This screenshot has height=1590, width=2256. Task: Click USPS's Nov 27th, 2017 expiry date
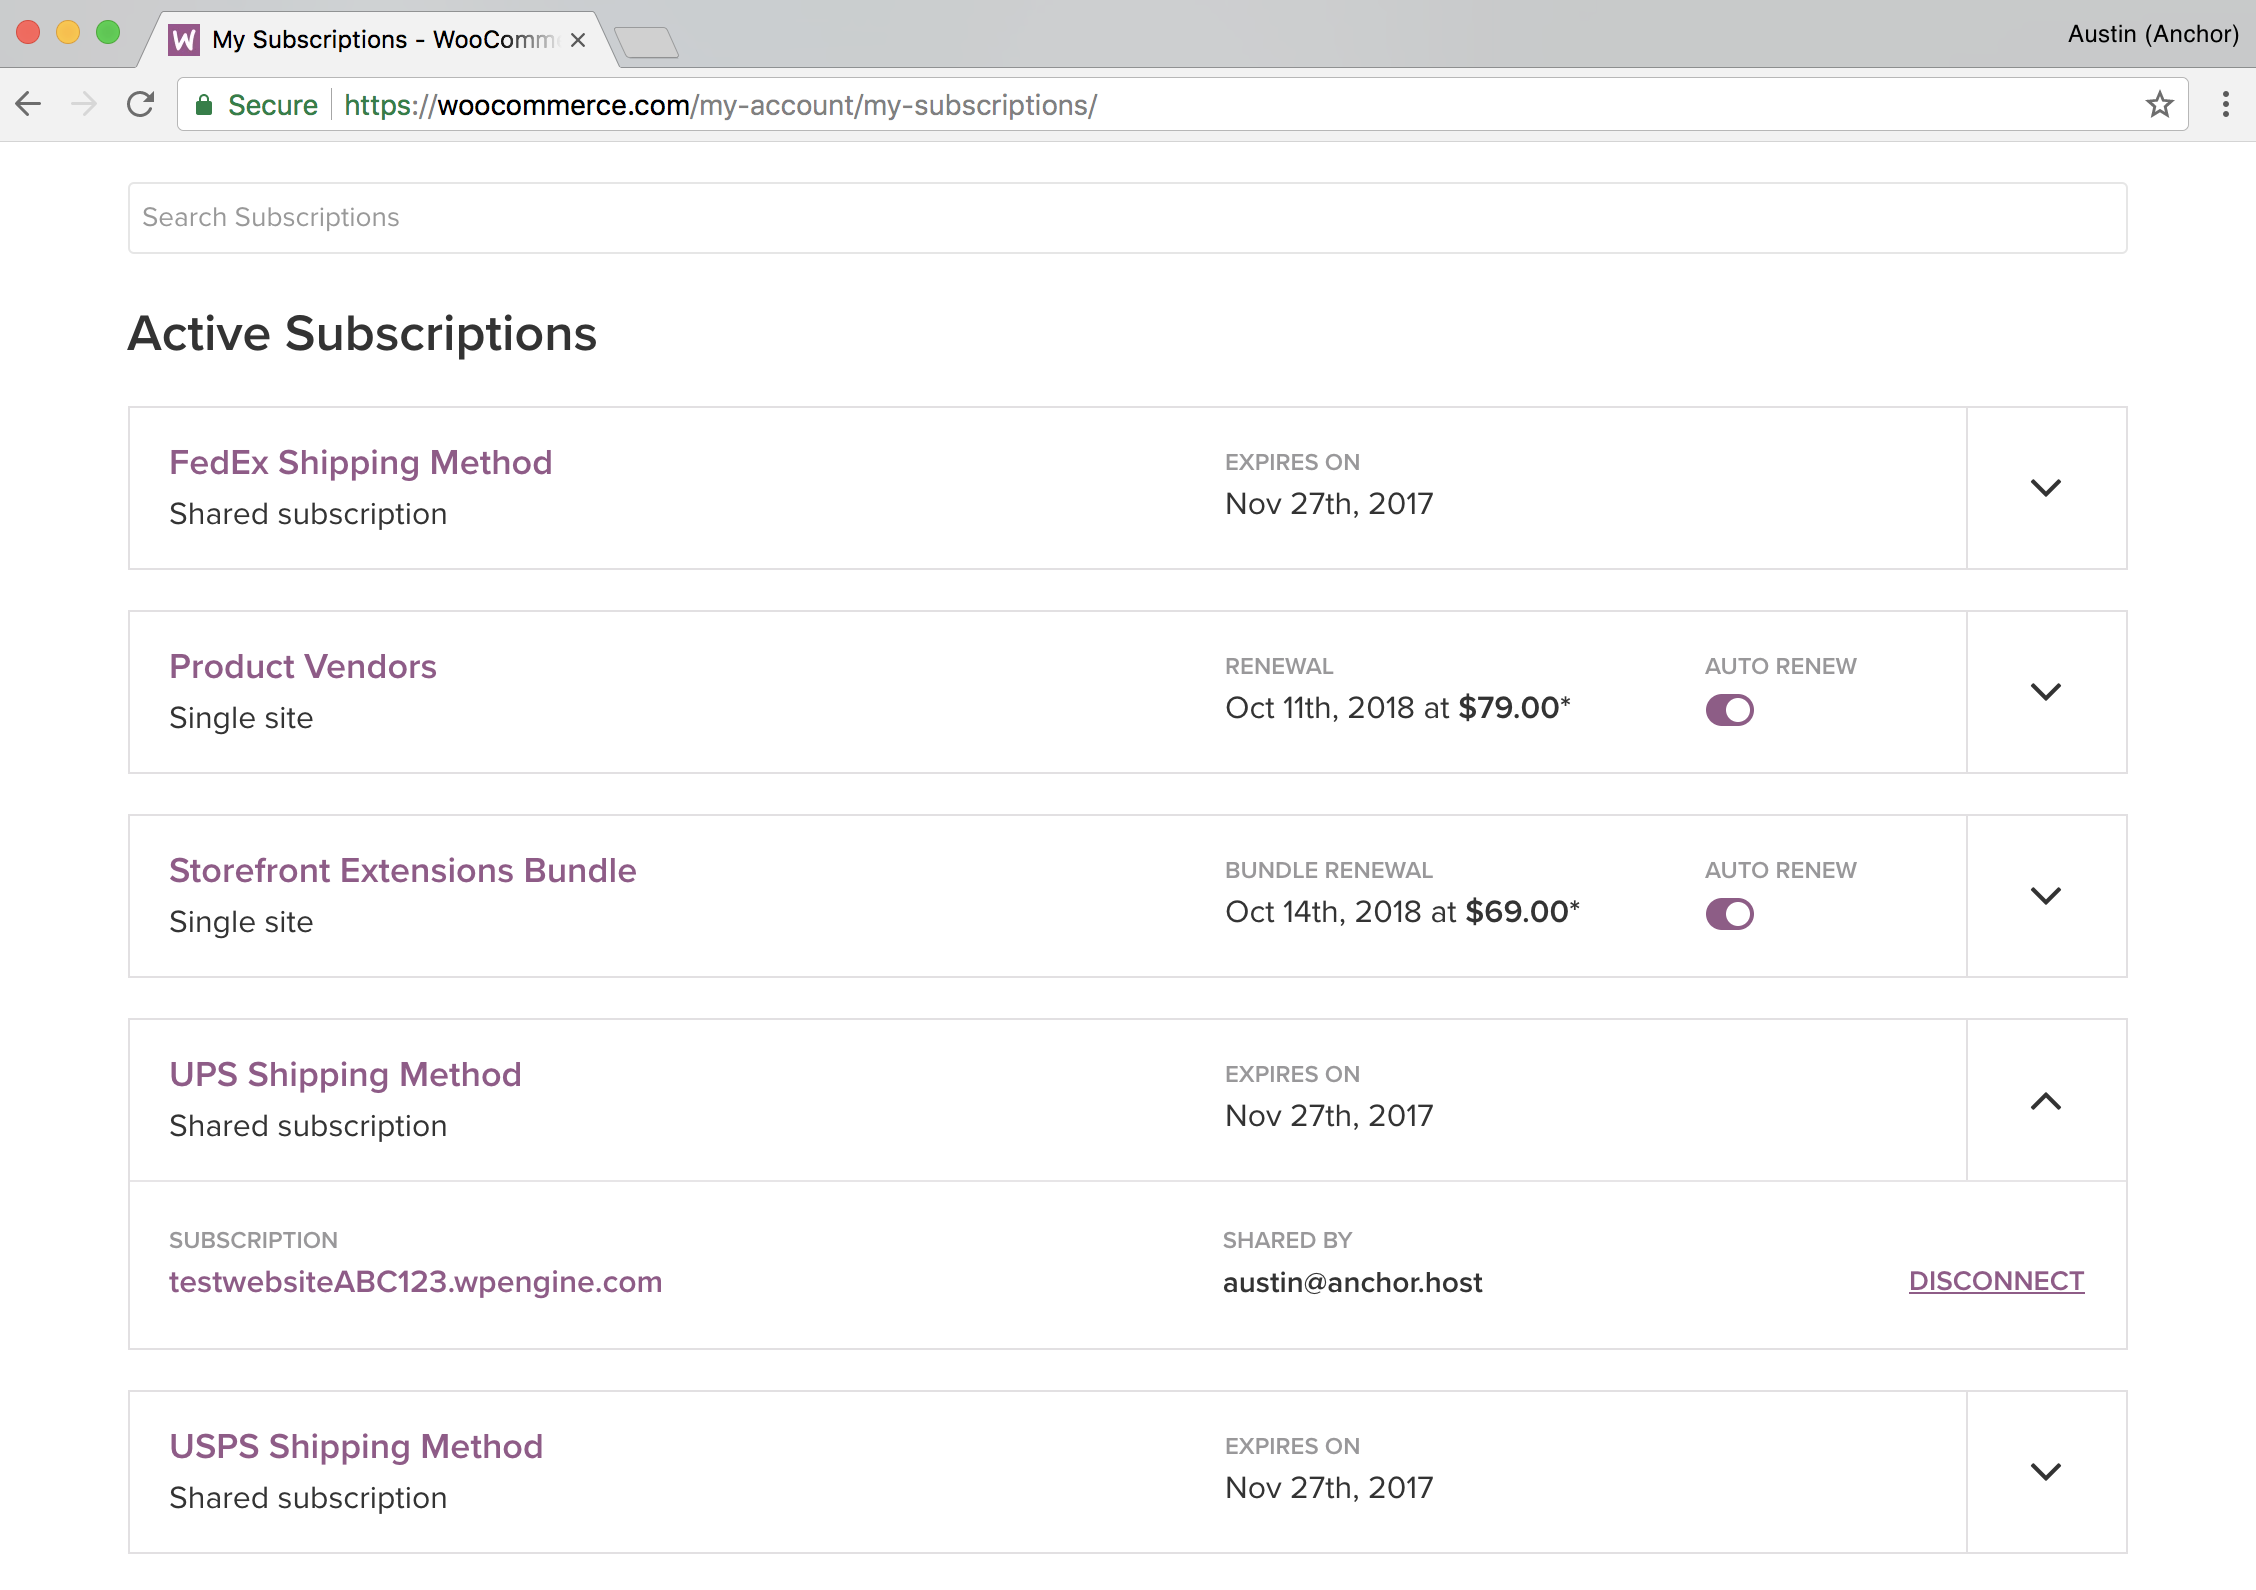1329,1487
